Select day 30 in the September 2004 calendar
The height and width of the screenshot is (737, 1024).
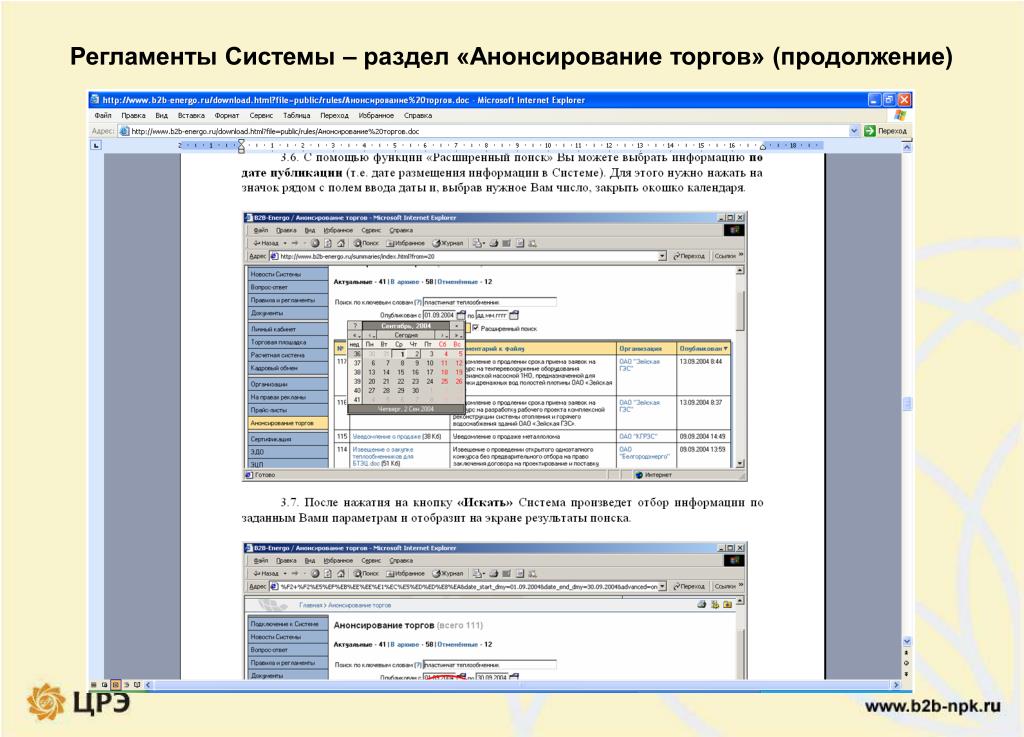[415, 390]
